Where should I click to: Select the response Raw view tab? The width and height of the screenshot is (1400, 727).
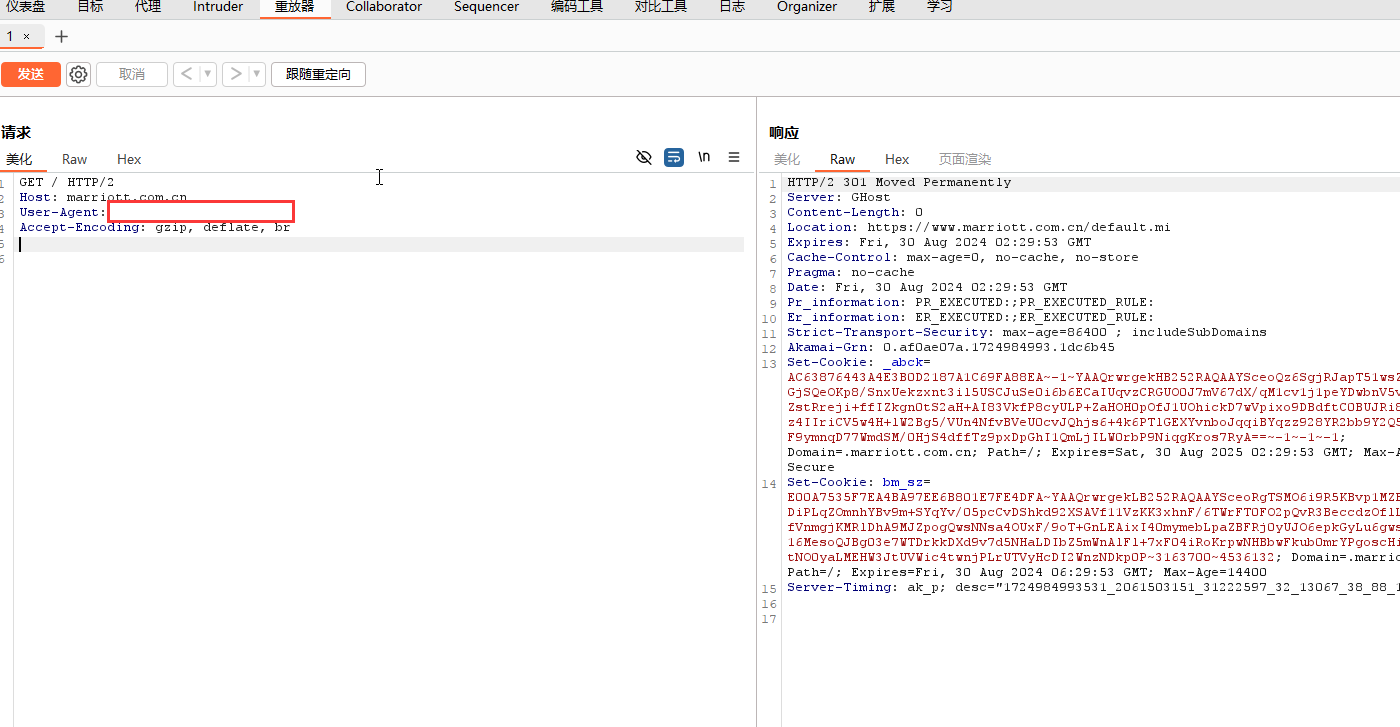tap(843, 159)
